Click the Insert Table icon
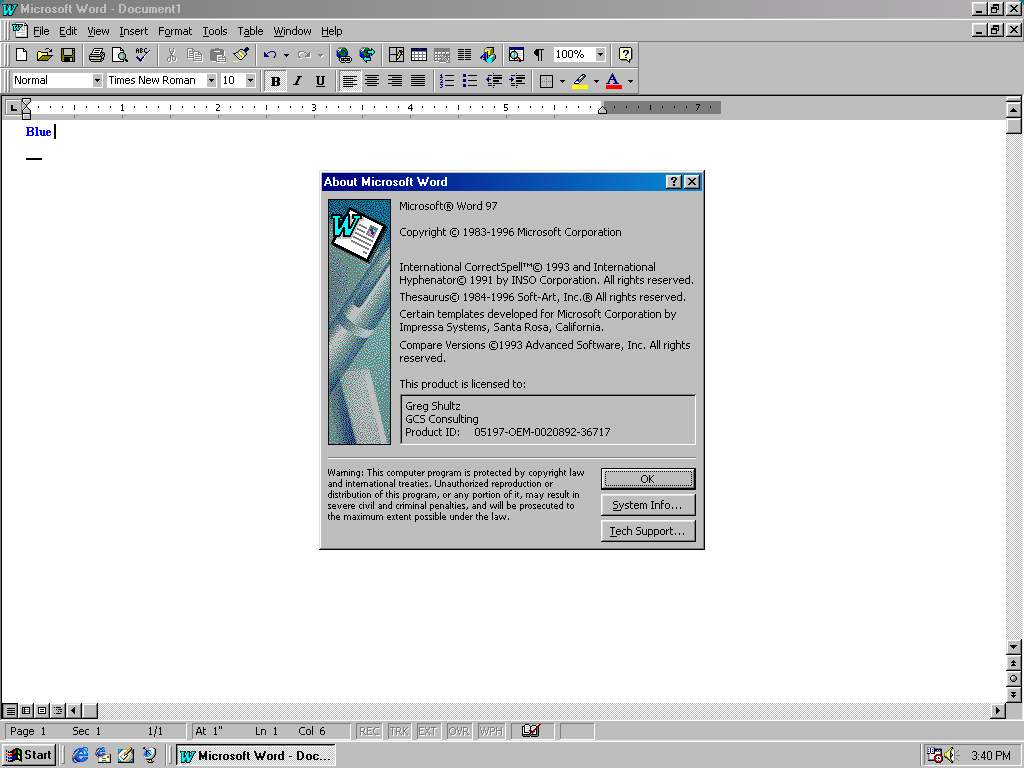The height and width of the screenshot is (768, 1024). (419, 55)
